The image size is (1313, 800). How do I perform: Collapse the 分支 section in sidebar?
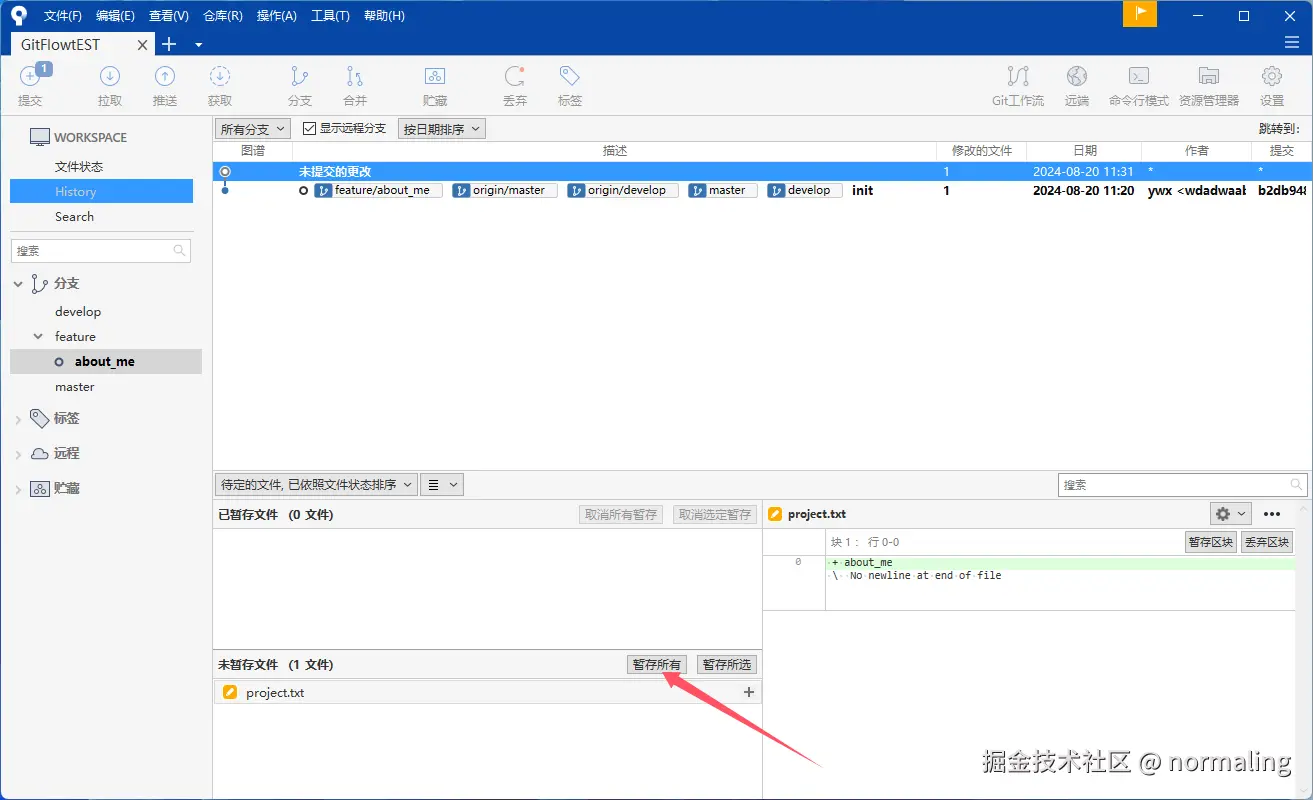click(x=18, y=285)
